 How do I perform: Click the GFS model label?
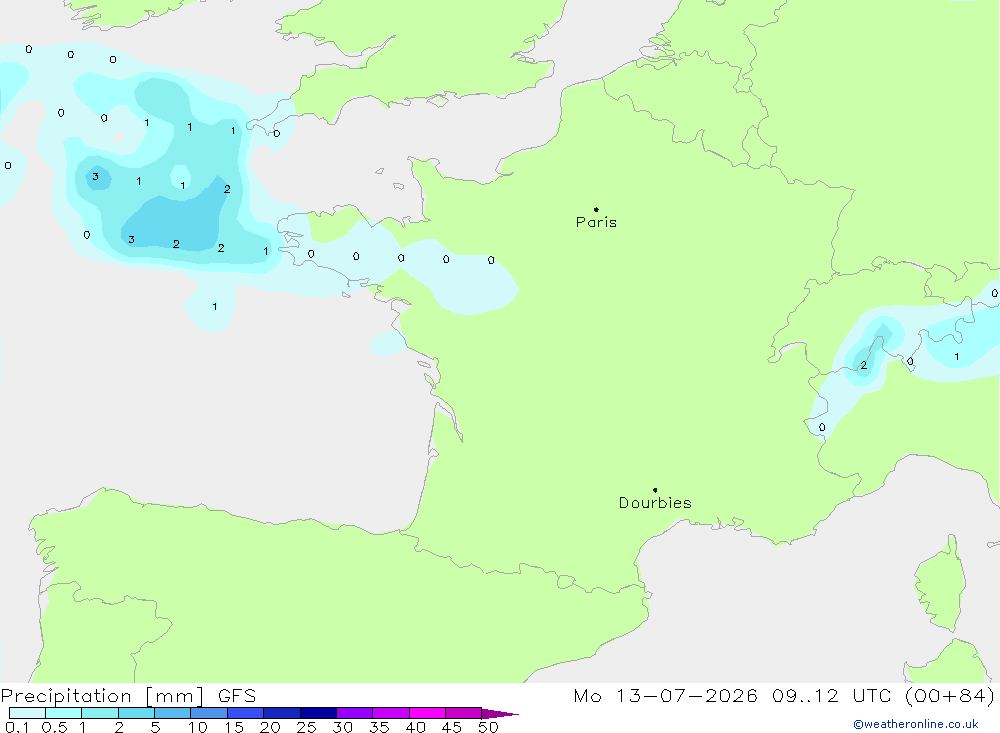click(x=237, y=696)
